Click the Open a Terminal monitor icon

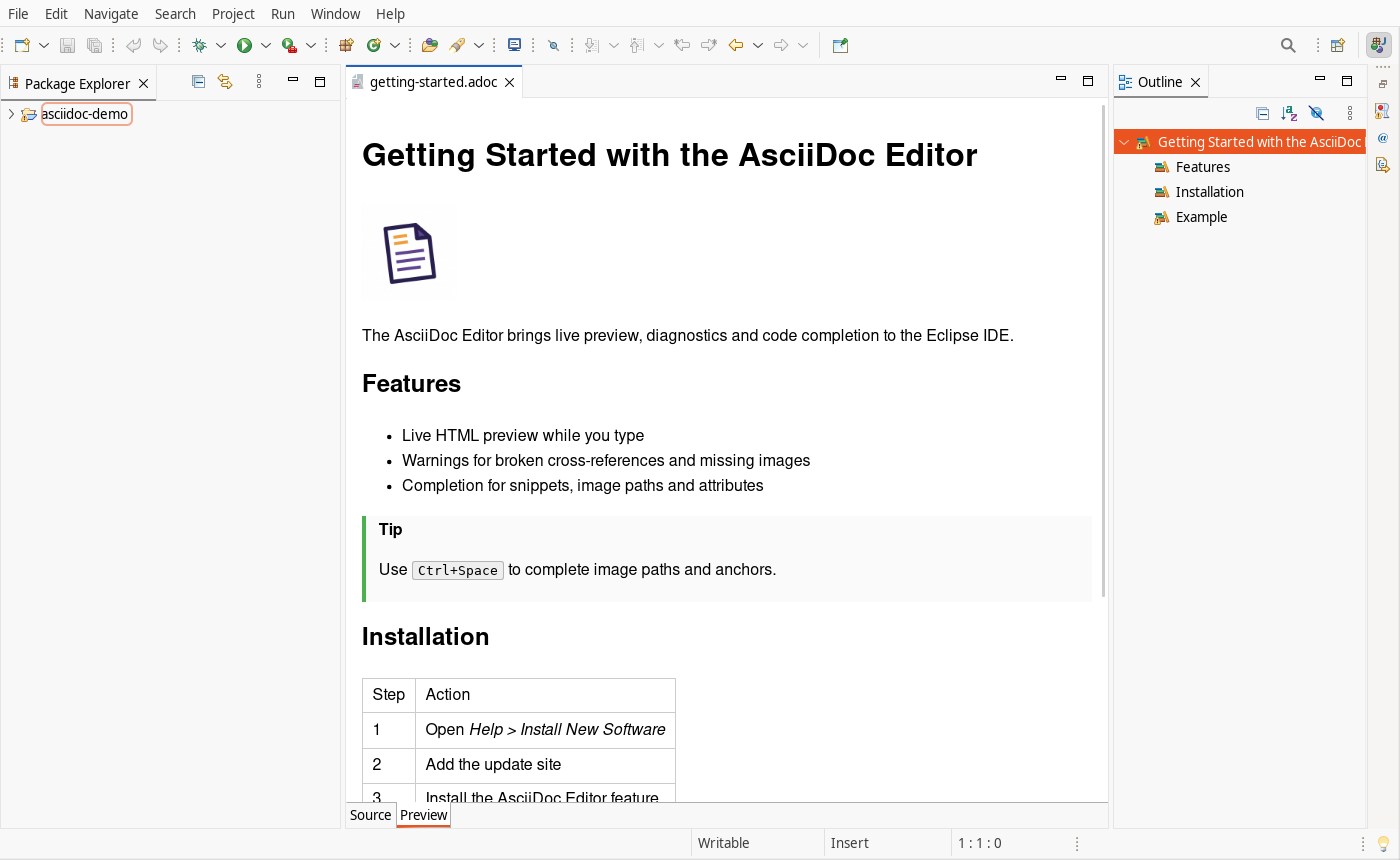tap(515, 45)
